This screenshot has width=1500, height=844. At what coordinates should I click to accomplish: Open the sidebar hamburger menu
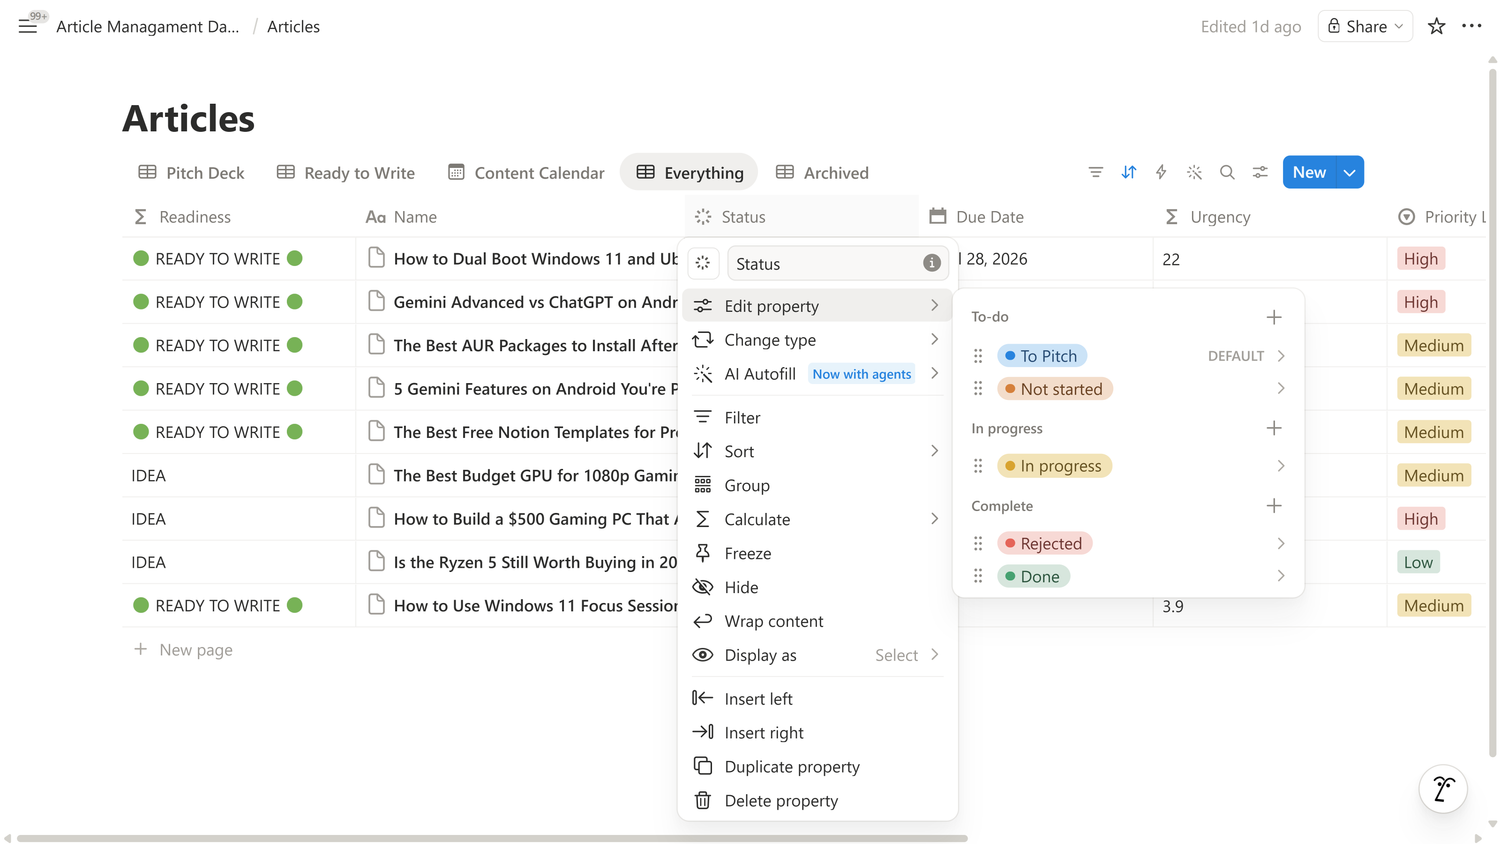28,27
